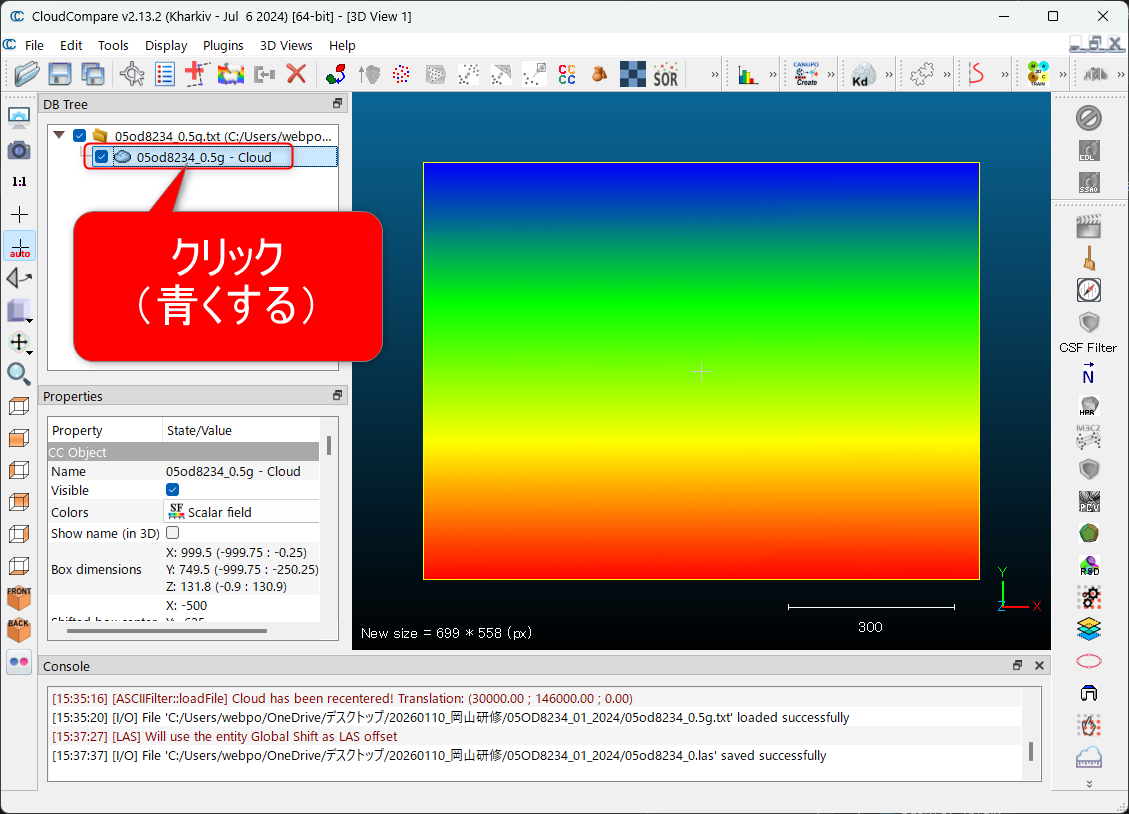Click the camera snapshot icon
Image resolution: width=1129 pixels, height=814 pixels.
[x=19, y=150]
